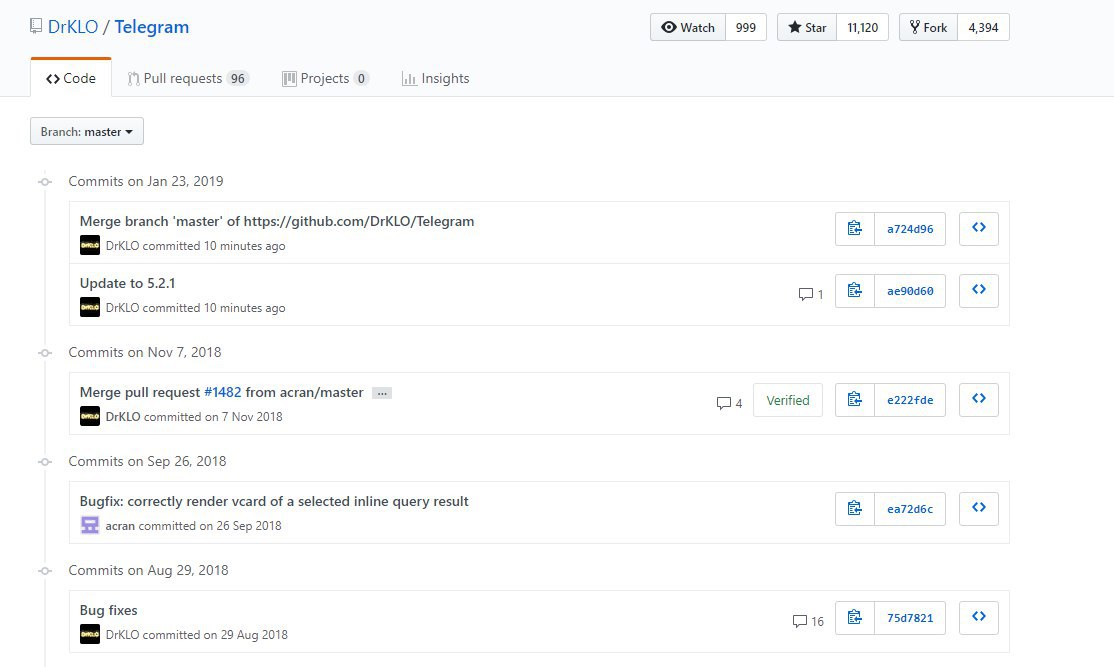
Task: Open DrKLO owner profile link
Action: click(73, 27)
